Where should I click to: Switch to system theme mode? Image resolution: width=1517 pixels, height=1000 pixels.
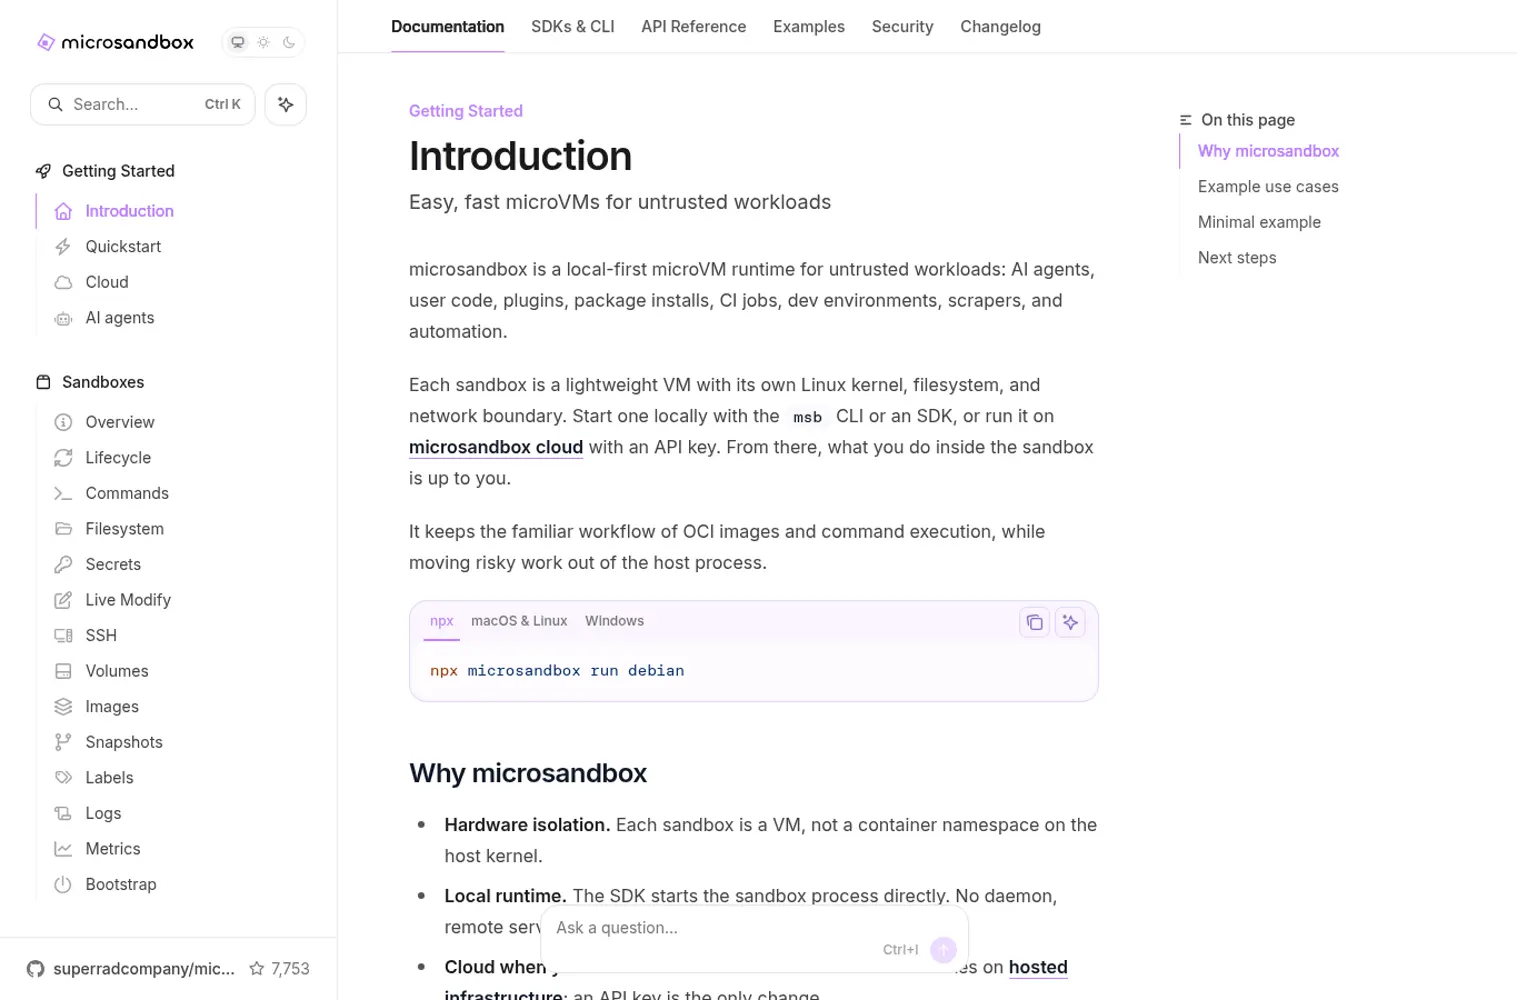238,42
